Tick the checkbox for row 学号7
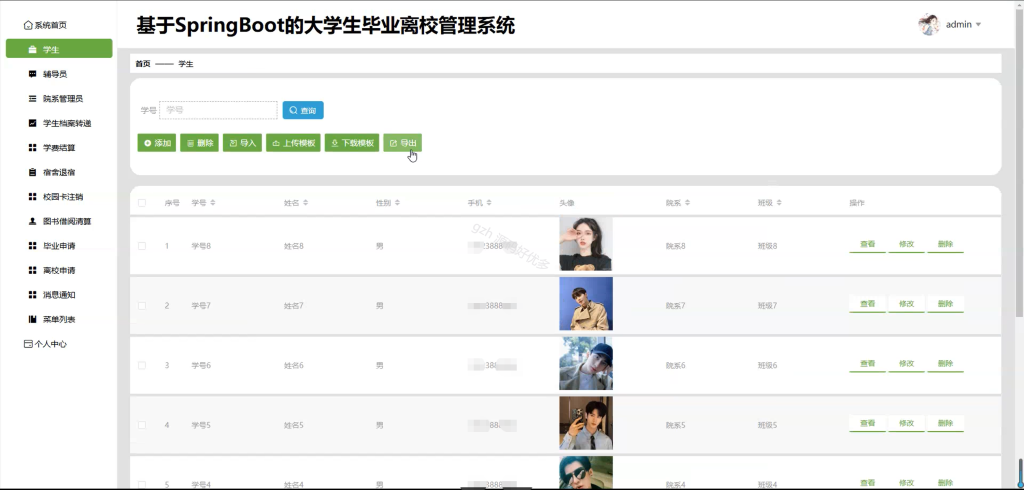Viewport: 1024px width, 490px height. [142, 306]
